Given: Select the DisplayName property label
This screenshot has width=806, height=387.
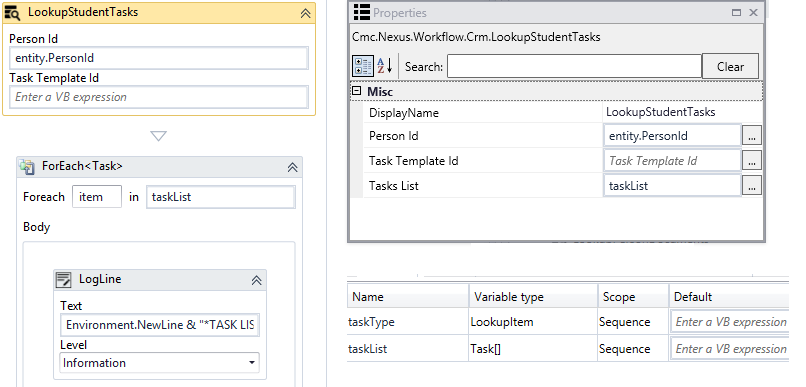Looking at the screenshot, I should [x=404, y=113].
